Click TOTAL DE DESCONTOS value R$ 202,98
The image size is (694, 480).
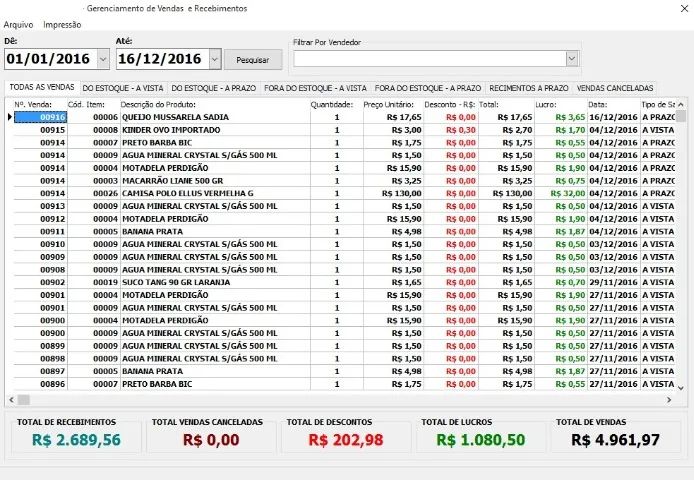tap(346, 440)
